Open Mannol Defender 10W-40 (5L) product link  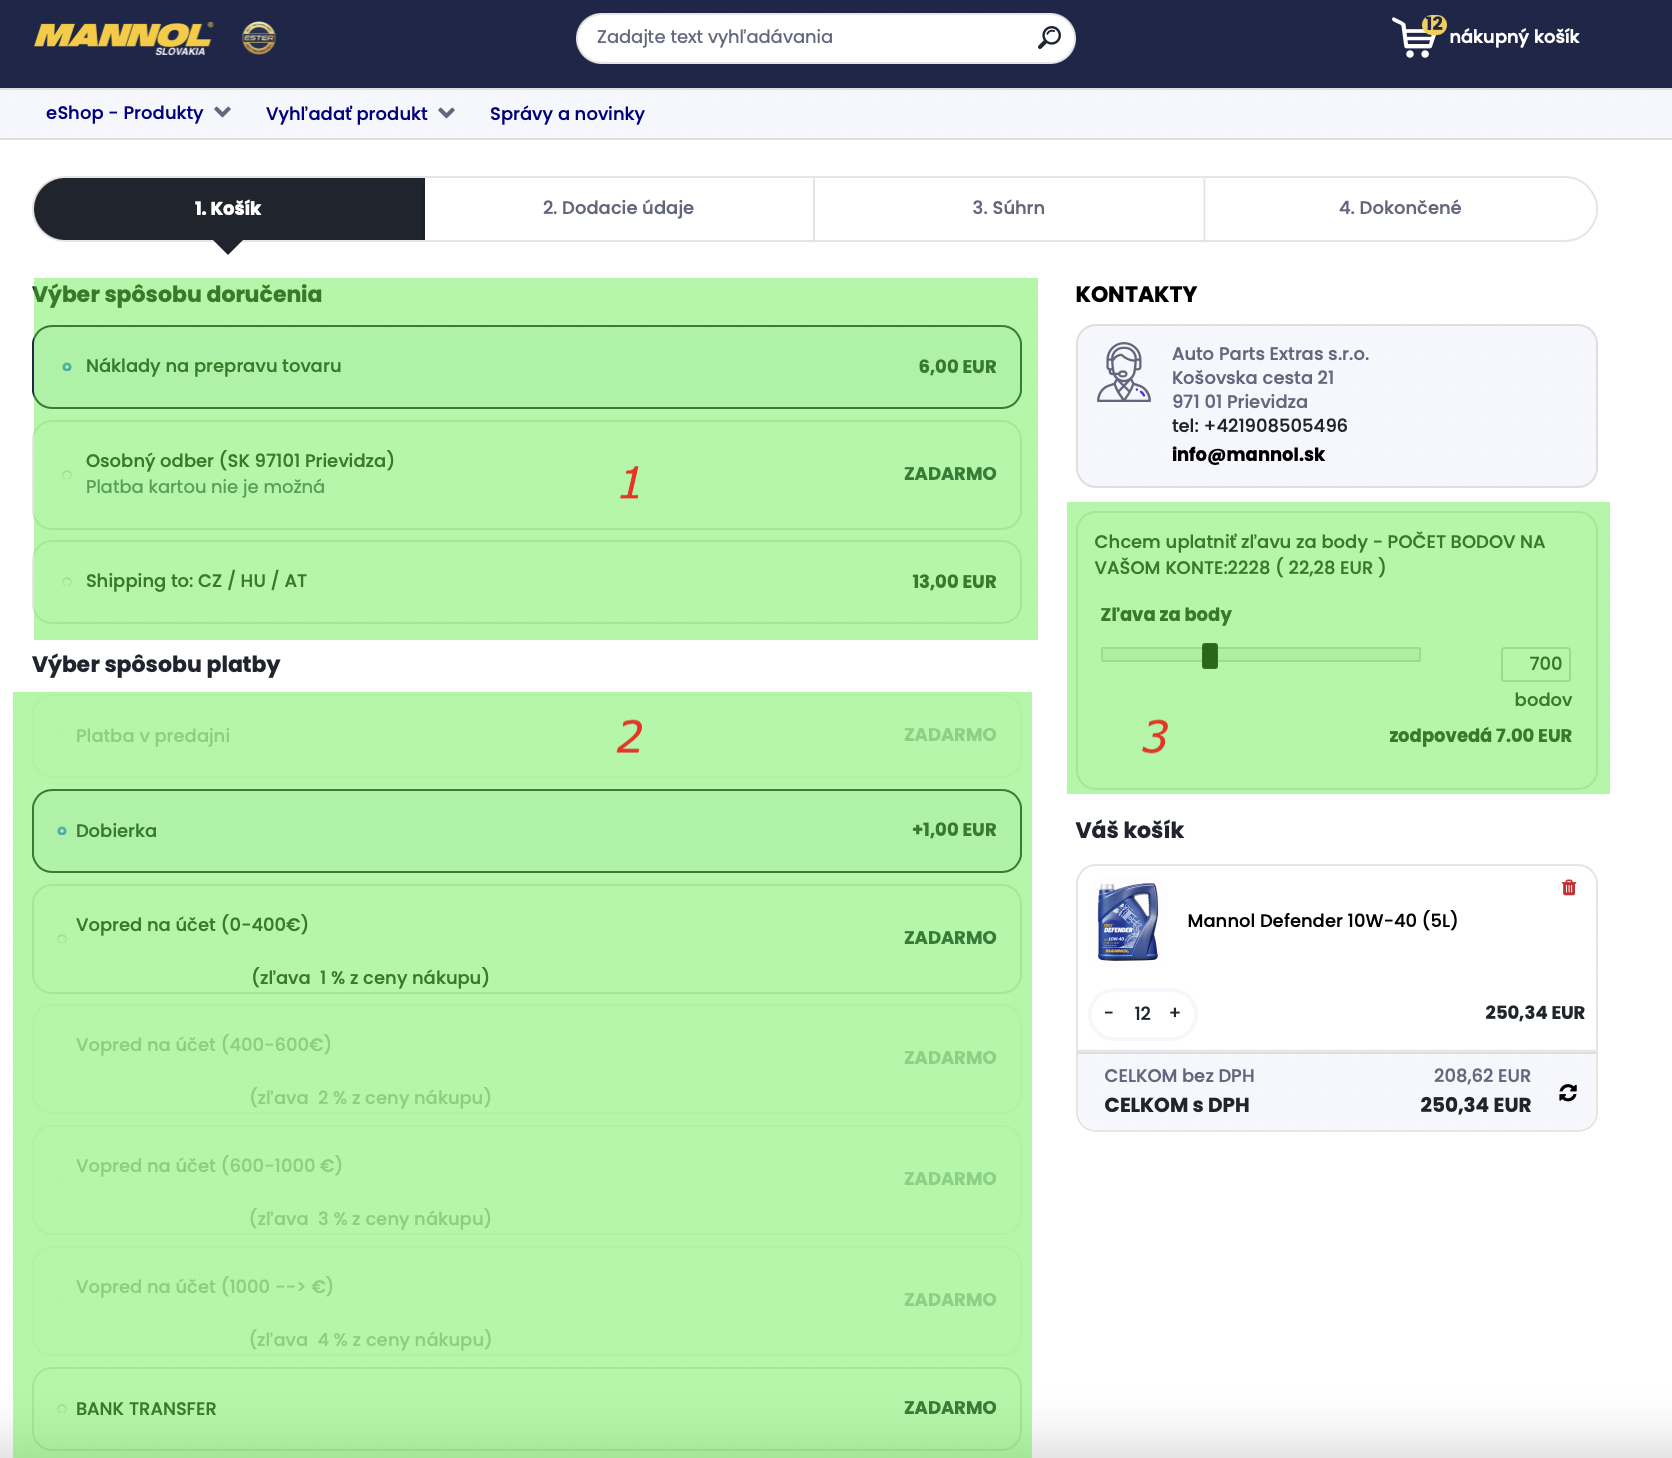(1322, 920)
